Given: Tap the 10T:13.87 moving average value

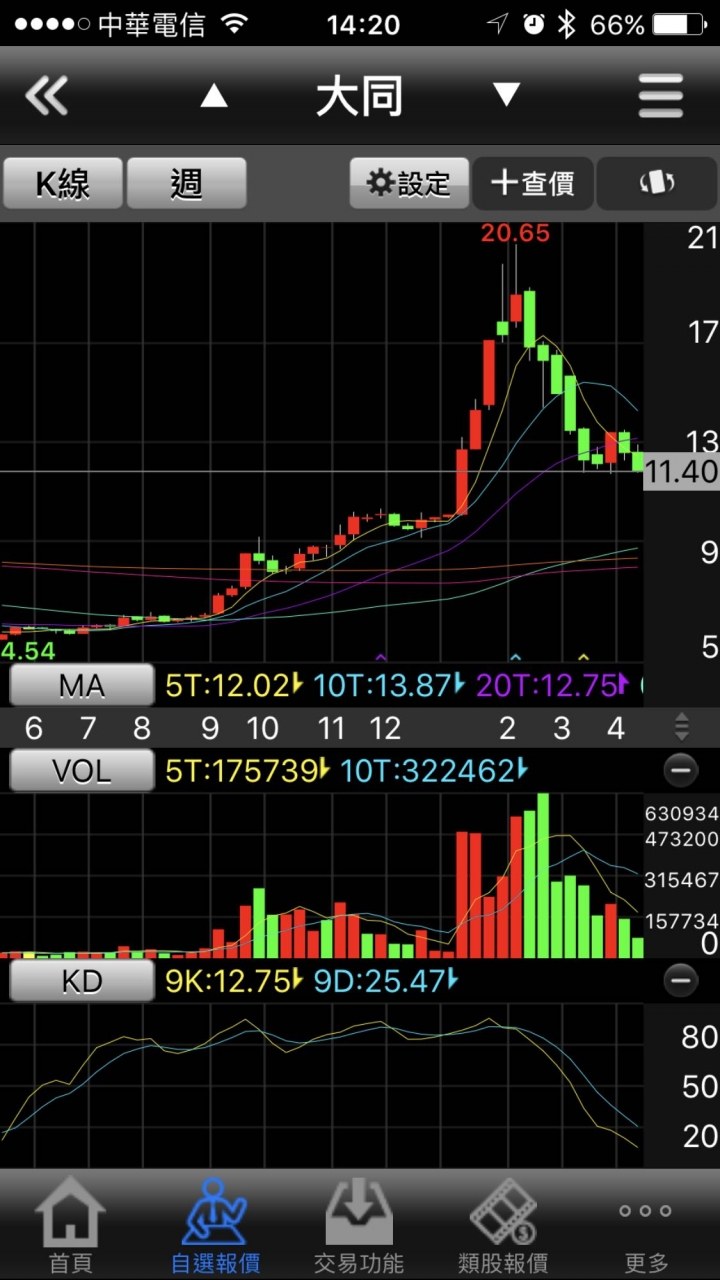Looking at the screenshot, I should coord(390,686).
